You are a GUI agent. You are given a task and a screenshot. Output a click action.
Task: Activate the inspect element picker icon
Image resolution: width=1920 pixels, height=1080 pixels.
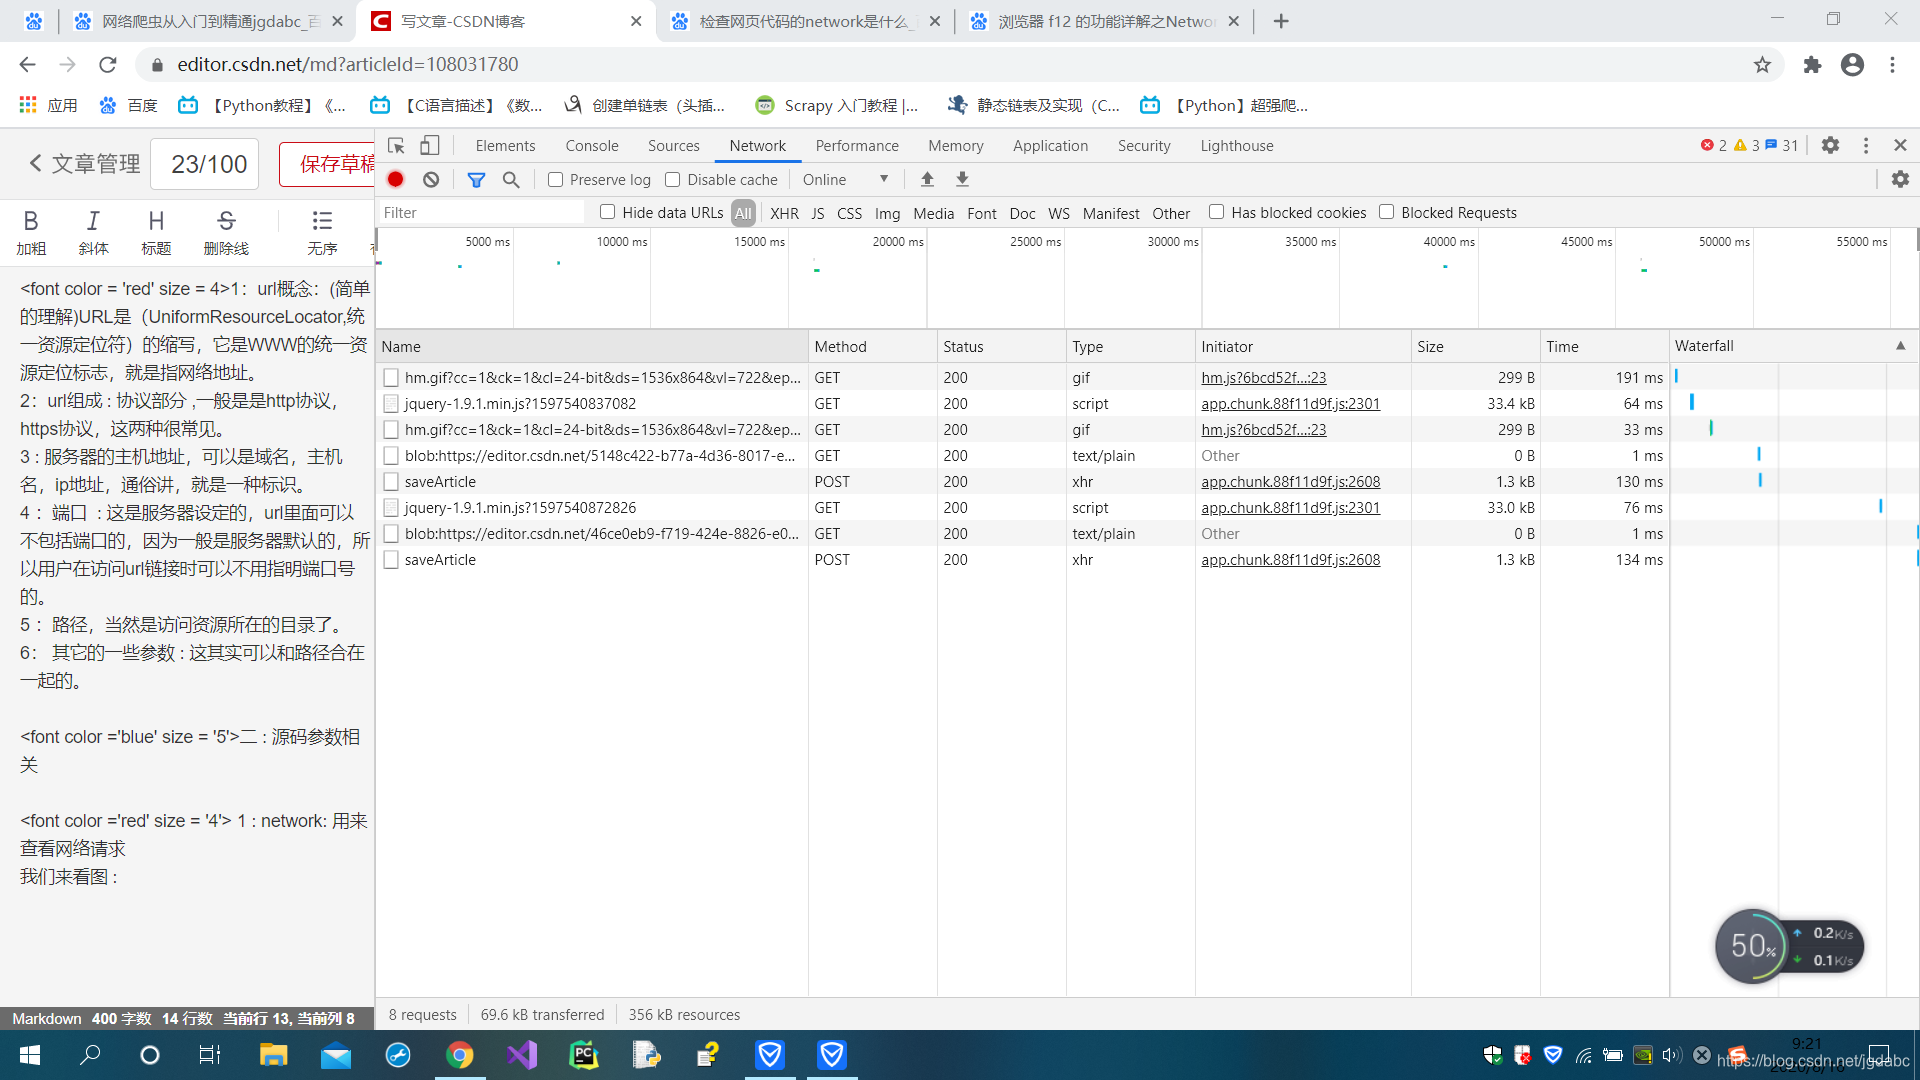coord(396,146)
